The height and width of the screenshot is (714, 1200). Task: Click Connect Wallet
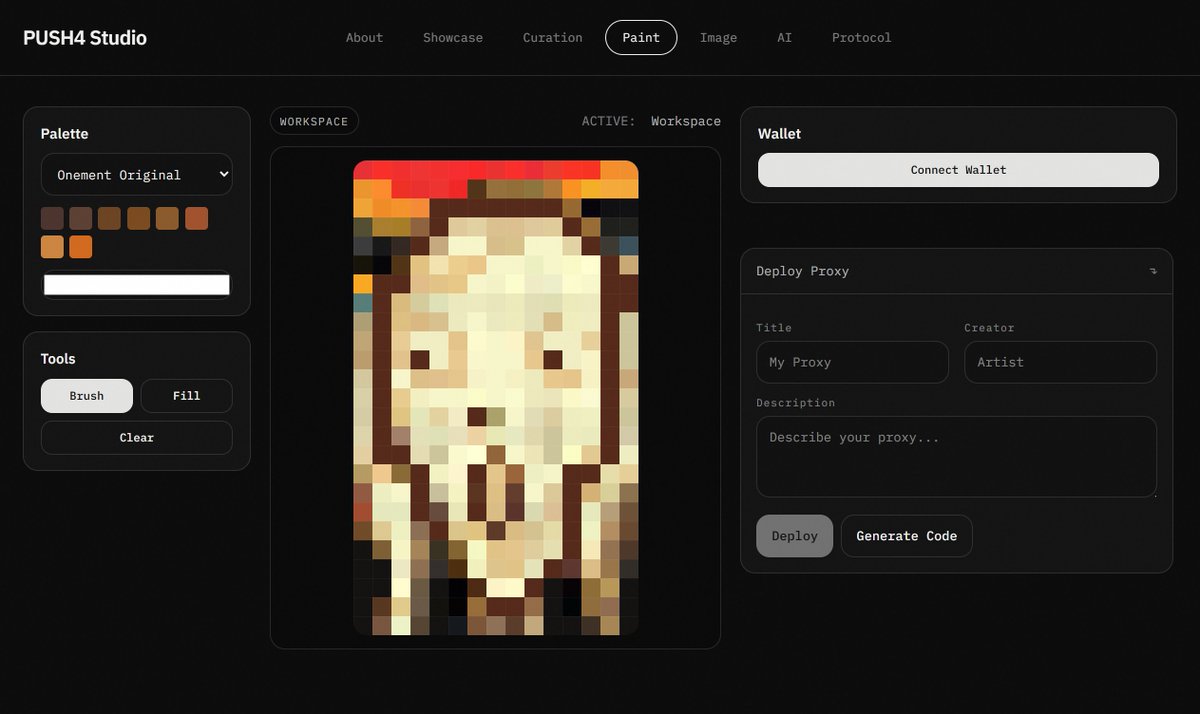click(958, 170)
